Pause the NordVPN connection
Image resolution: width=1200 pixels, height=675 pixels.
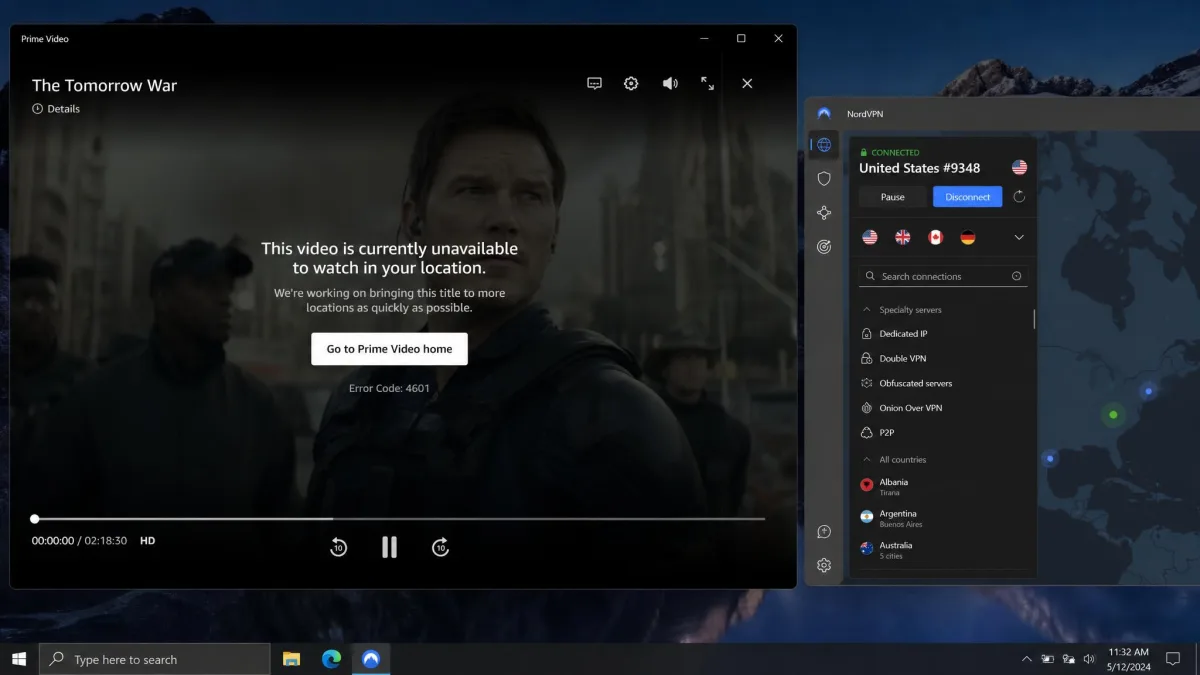pos(893,197)
